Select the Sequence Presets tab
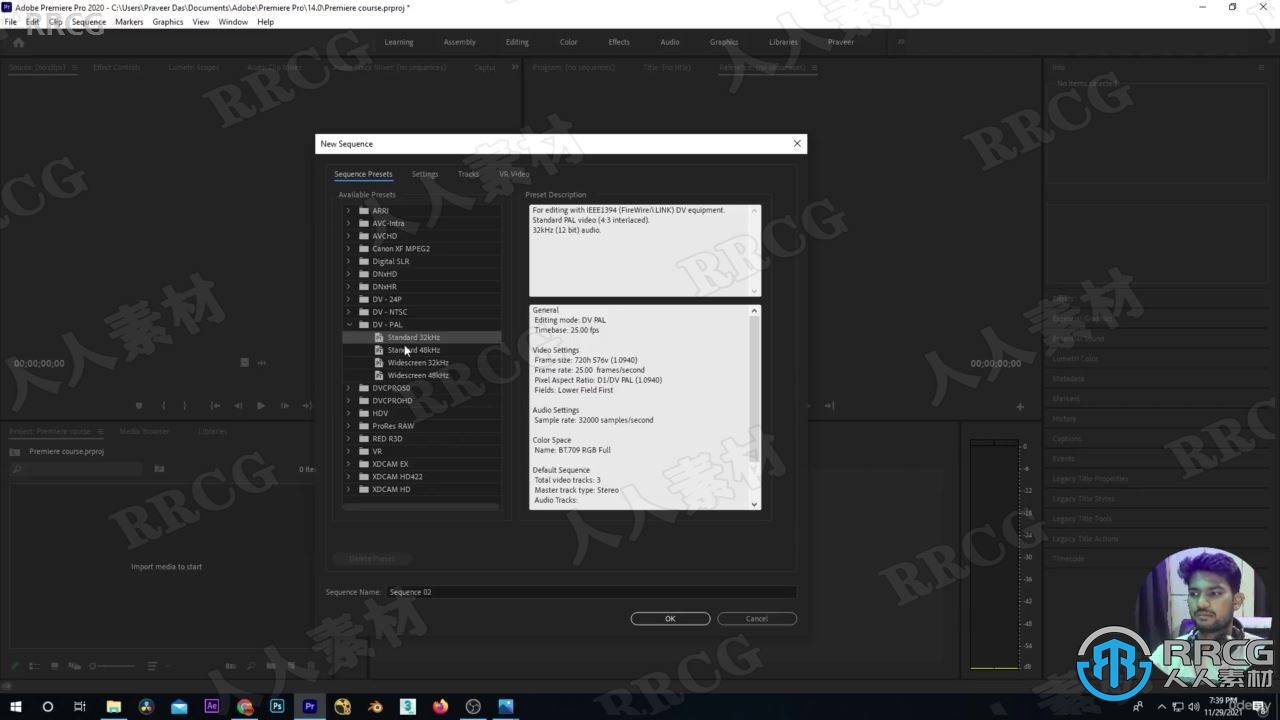This screenshot has height=720, width=1280. pos(363,174)
